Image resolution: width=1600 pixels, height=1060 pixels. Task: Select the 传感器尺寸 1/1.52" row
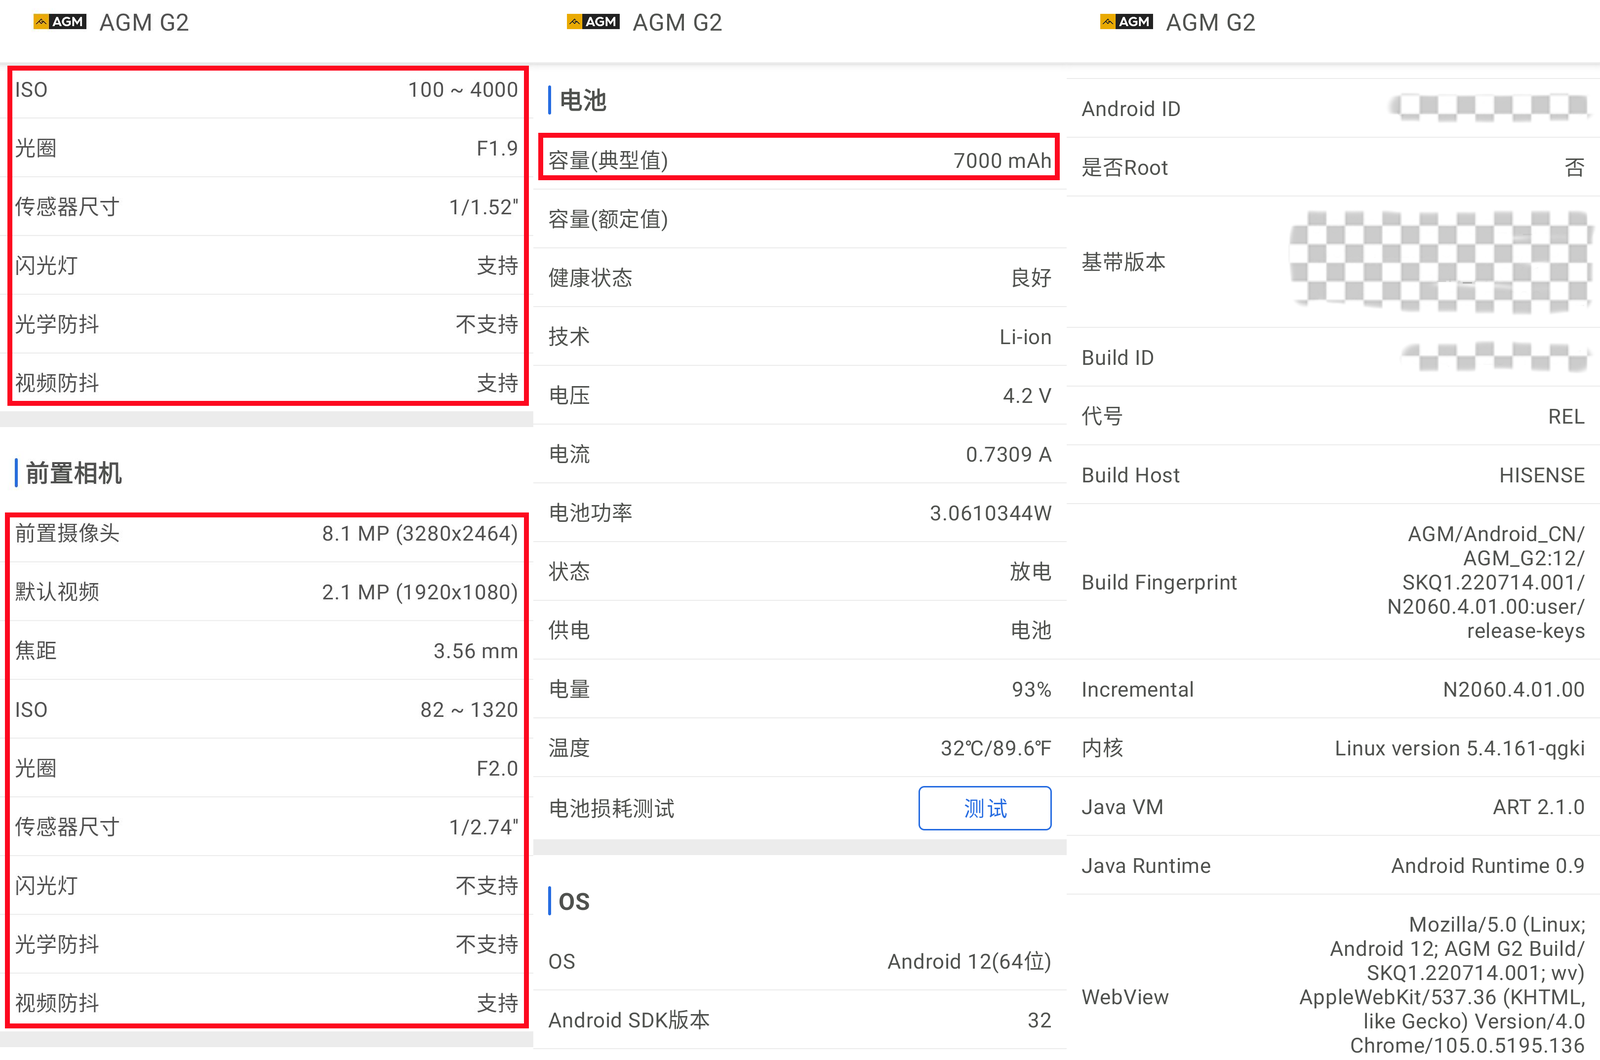(x=266, y=207)
